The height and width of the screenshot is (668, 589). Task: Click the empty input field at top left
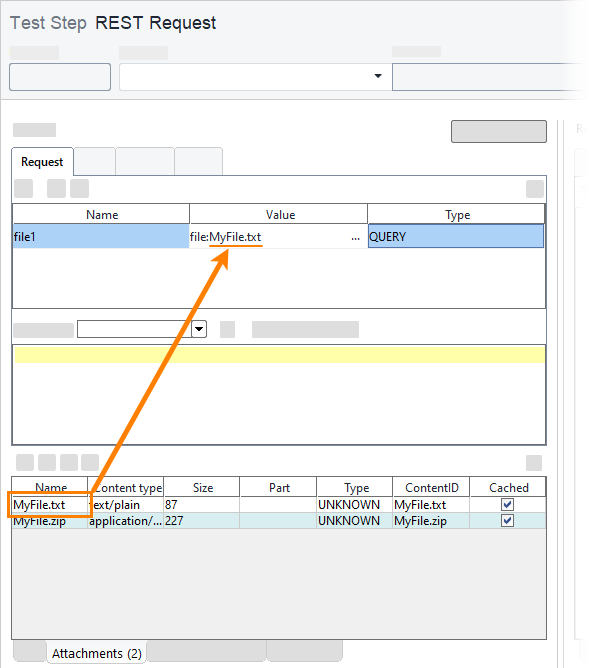click(x=60, y=77)
